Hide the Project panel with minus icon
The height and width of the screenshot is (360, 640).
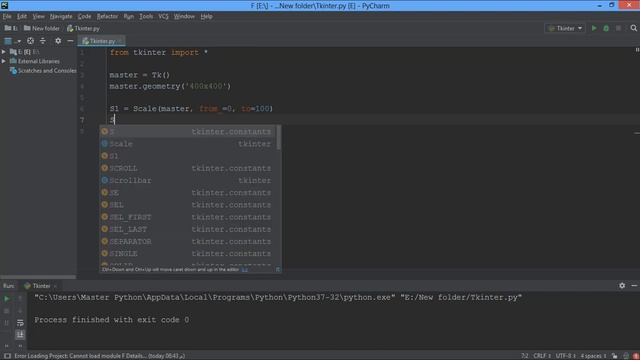tap(70, 41)
